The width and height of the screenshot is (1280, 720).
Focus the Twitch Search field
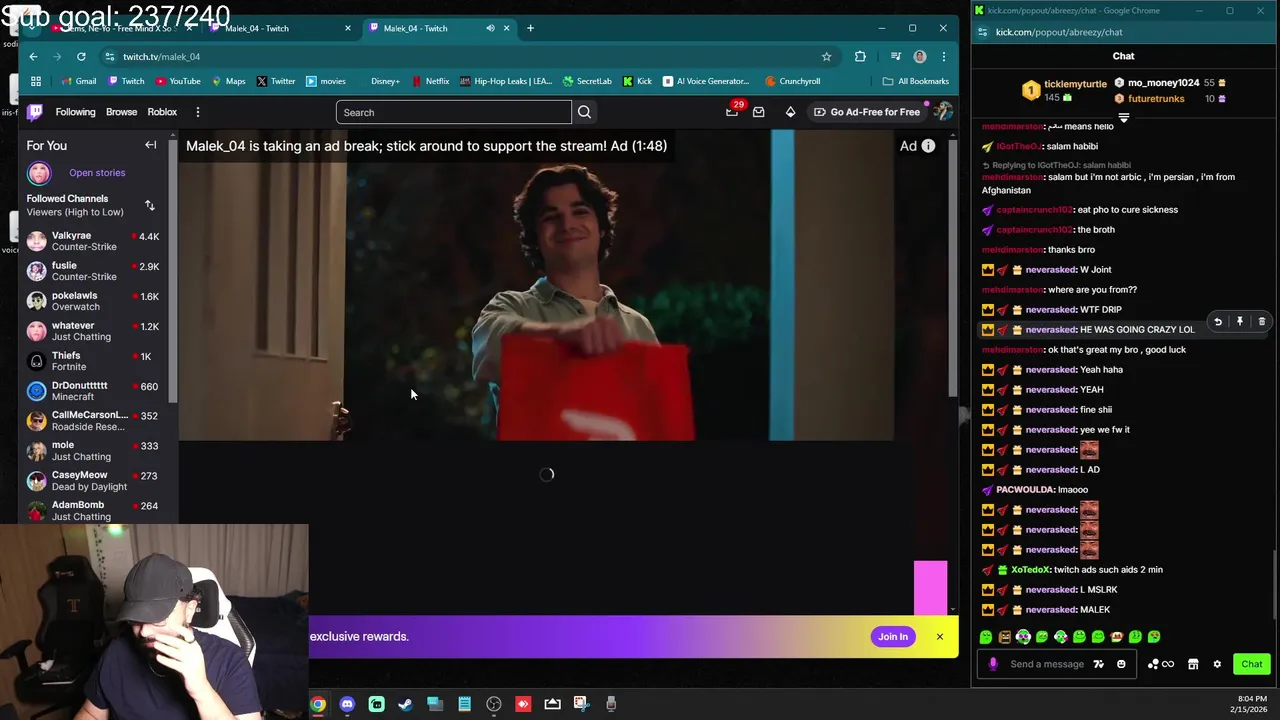(454, 112)
